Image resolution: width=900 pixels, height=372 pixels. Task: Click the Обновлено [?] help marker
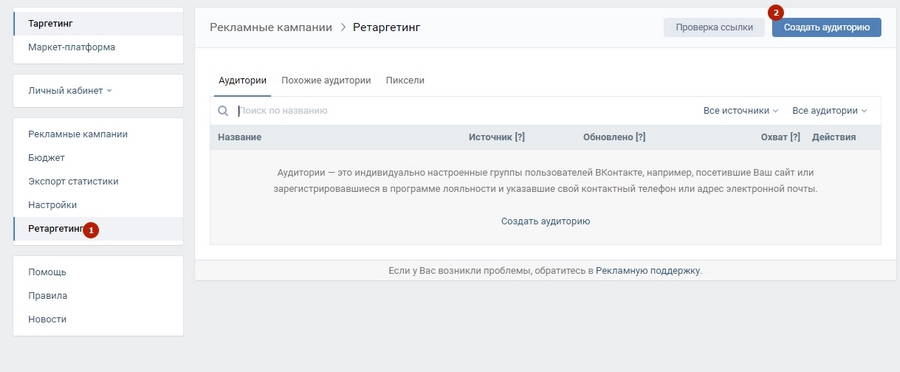(640, 137)
